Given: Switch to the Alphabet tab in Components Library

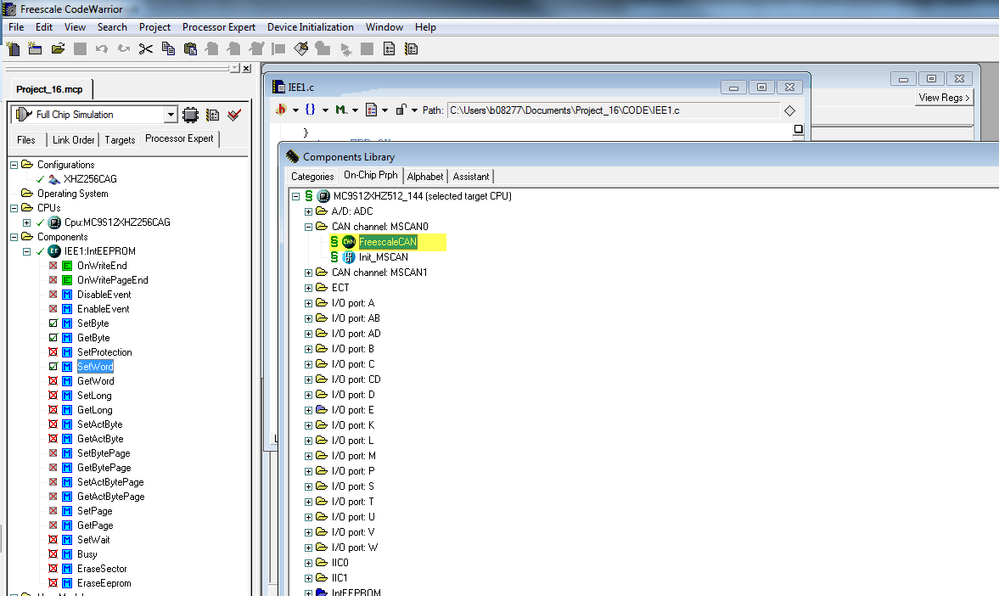Looking at the screenshot, I should tap(425, 177).
